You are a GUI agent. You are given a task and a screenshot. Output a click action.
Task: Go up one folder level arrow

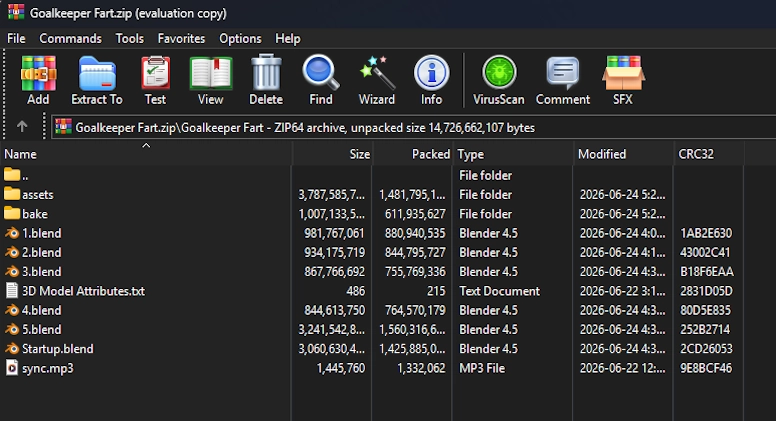[x=22, y=127]
